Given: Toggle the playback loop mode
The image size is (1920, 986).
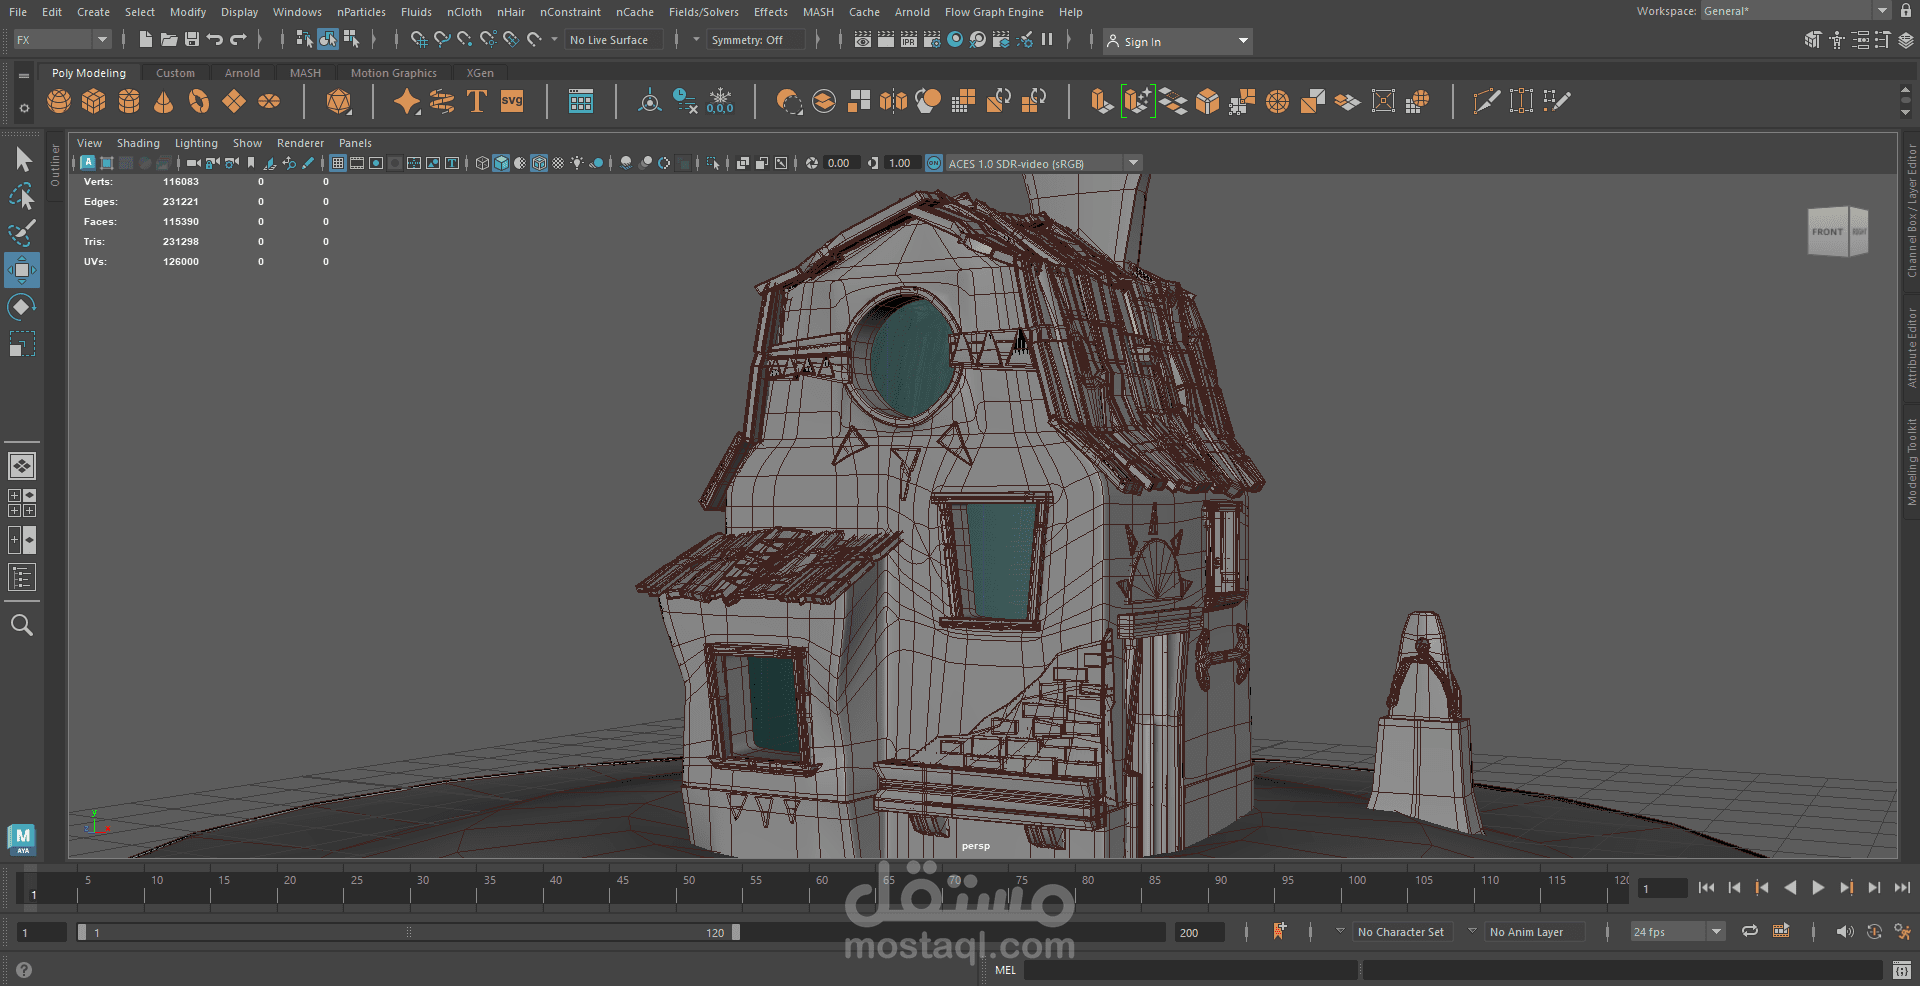Looking at the screenshot, I should (1749, 931).
